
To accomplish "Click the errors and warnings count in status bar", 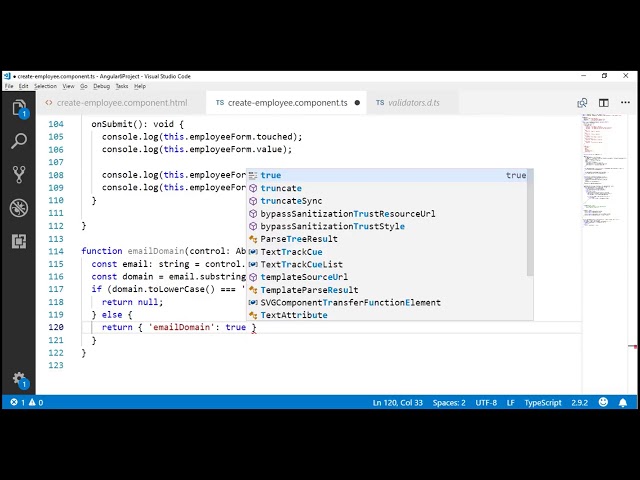I will point(27,402).
